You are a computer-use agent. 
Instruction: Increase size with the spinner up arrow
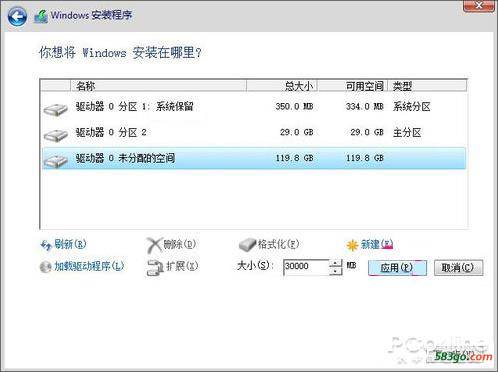coord(336,263)
